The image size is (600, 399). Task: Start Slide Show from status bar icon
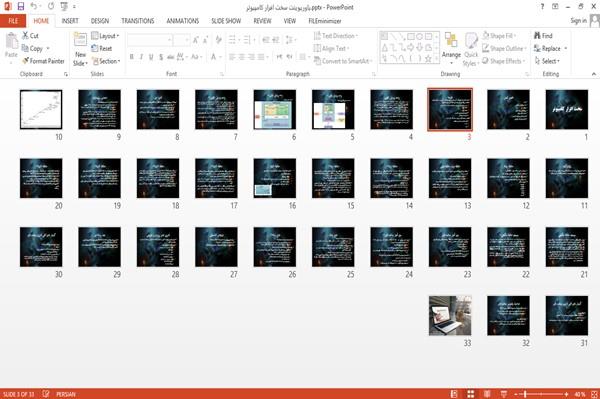(504, 394)
